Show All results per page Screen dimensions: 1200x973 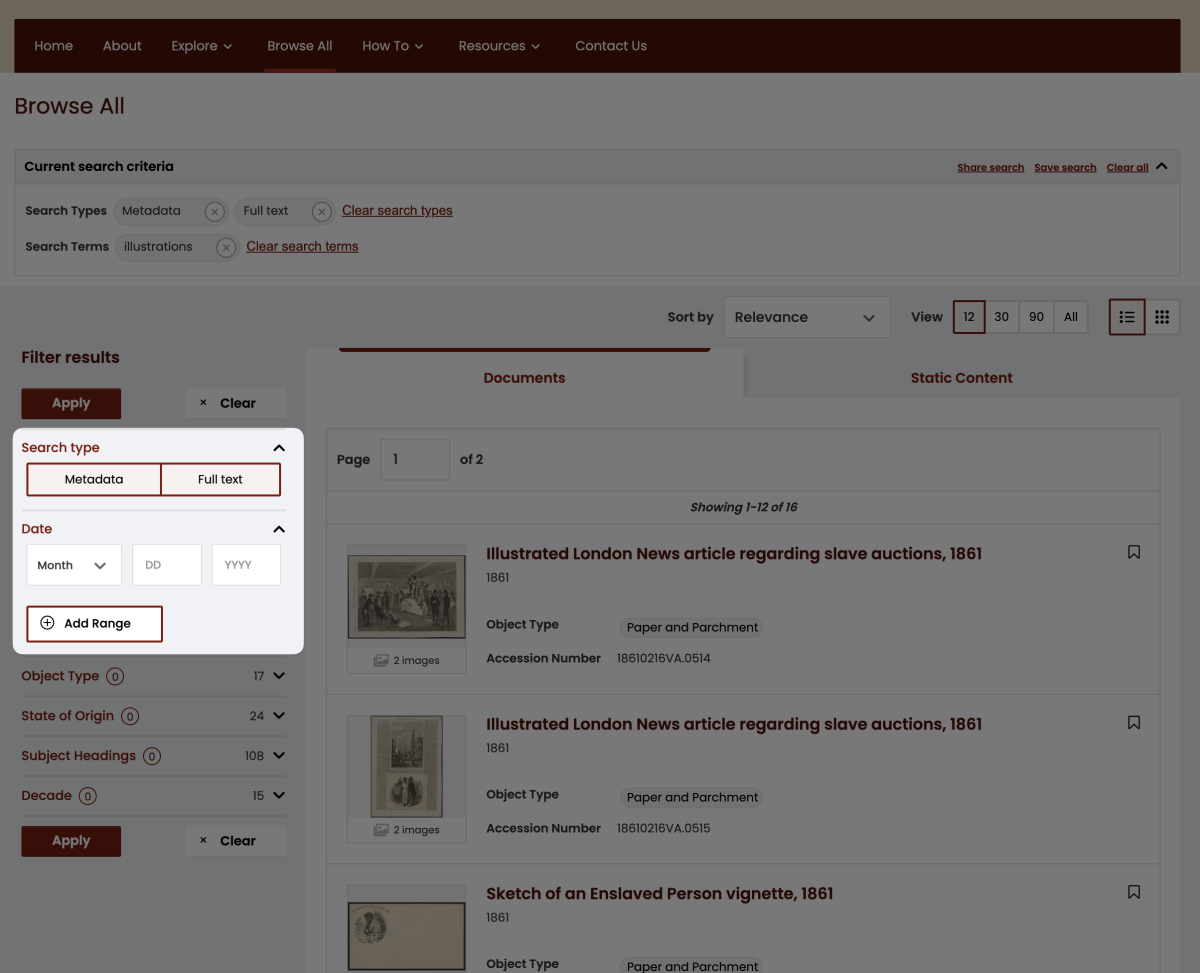pyautogui.click(x=1071, y=317)
